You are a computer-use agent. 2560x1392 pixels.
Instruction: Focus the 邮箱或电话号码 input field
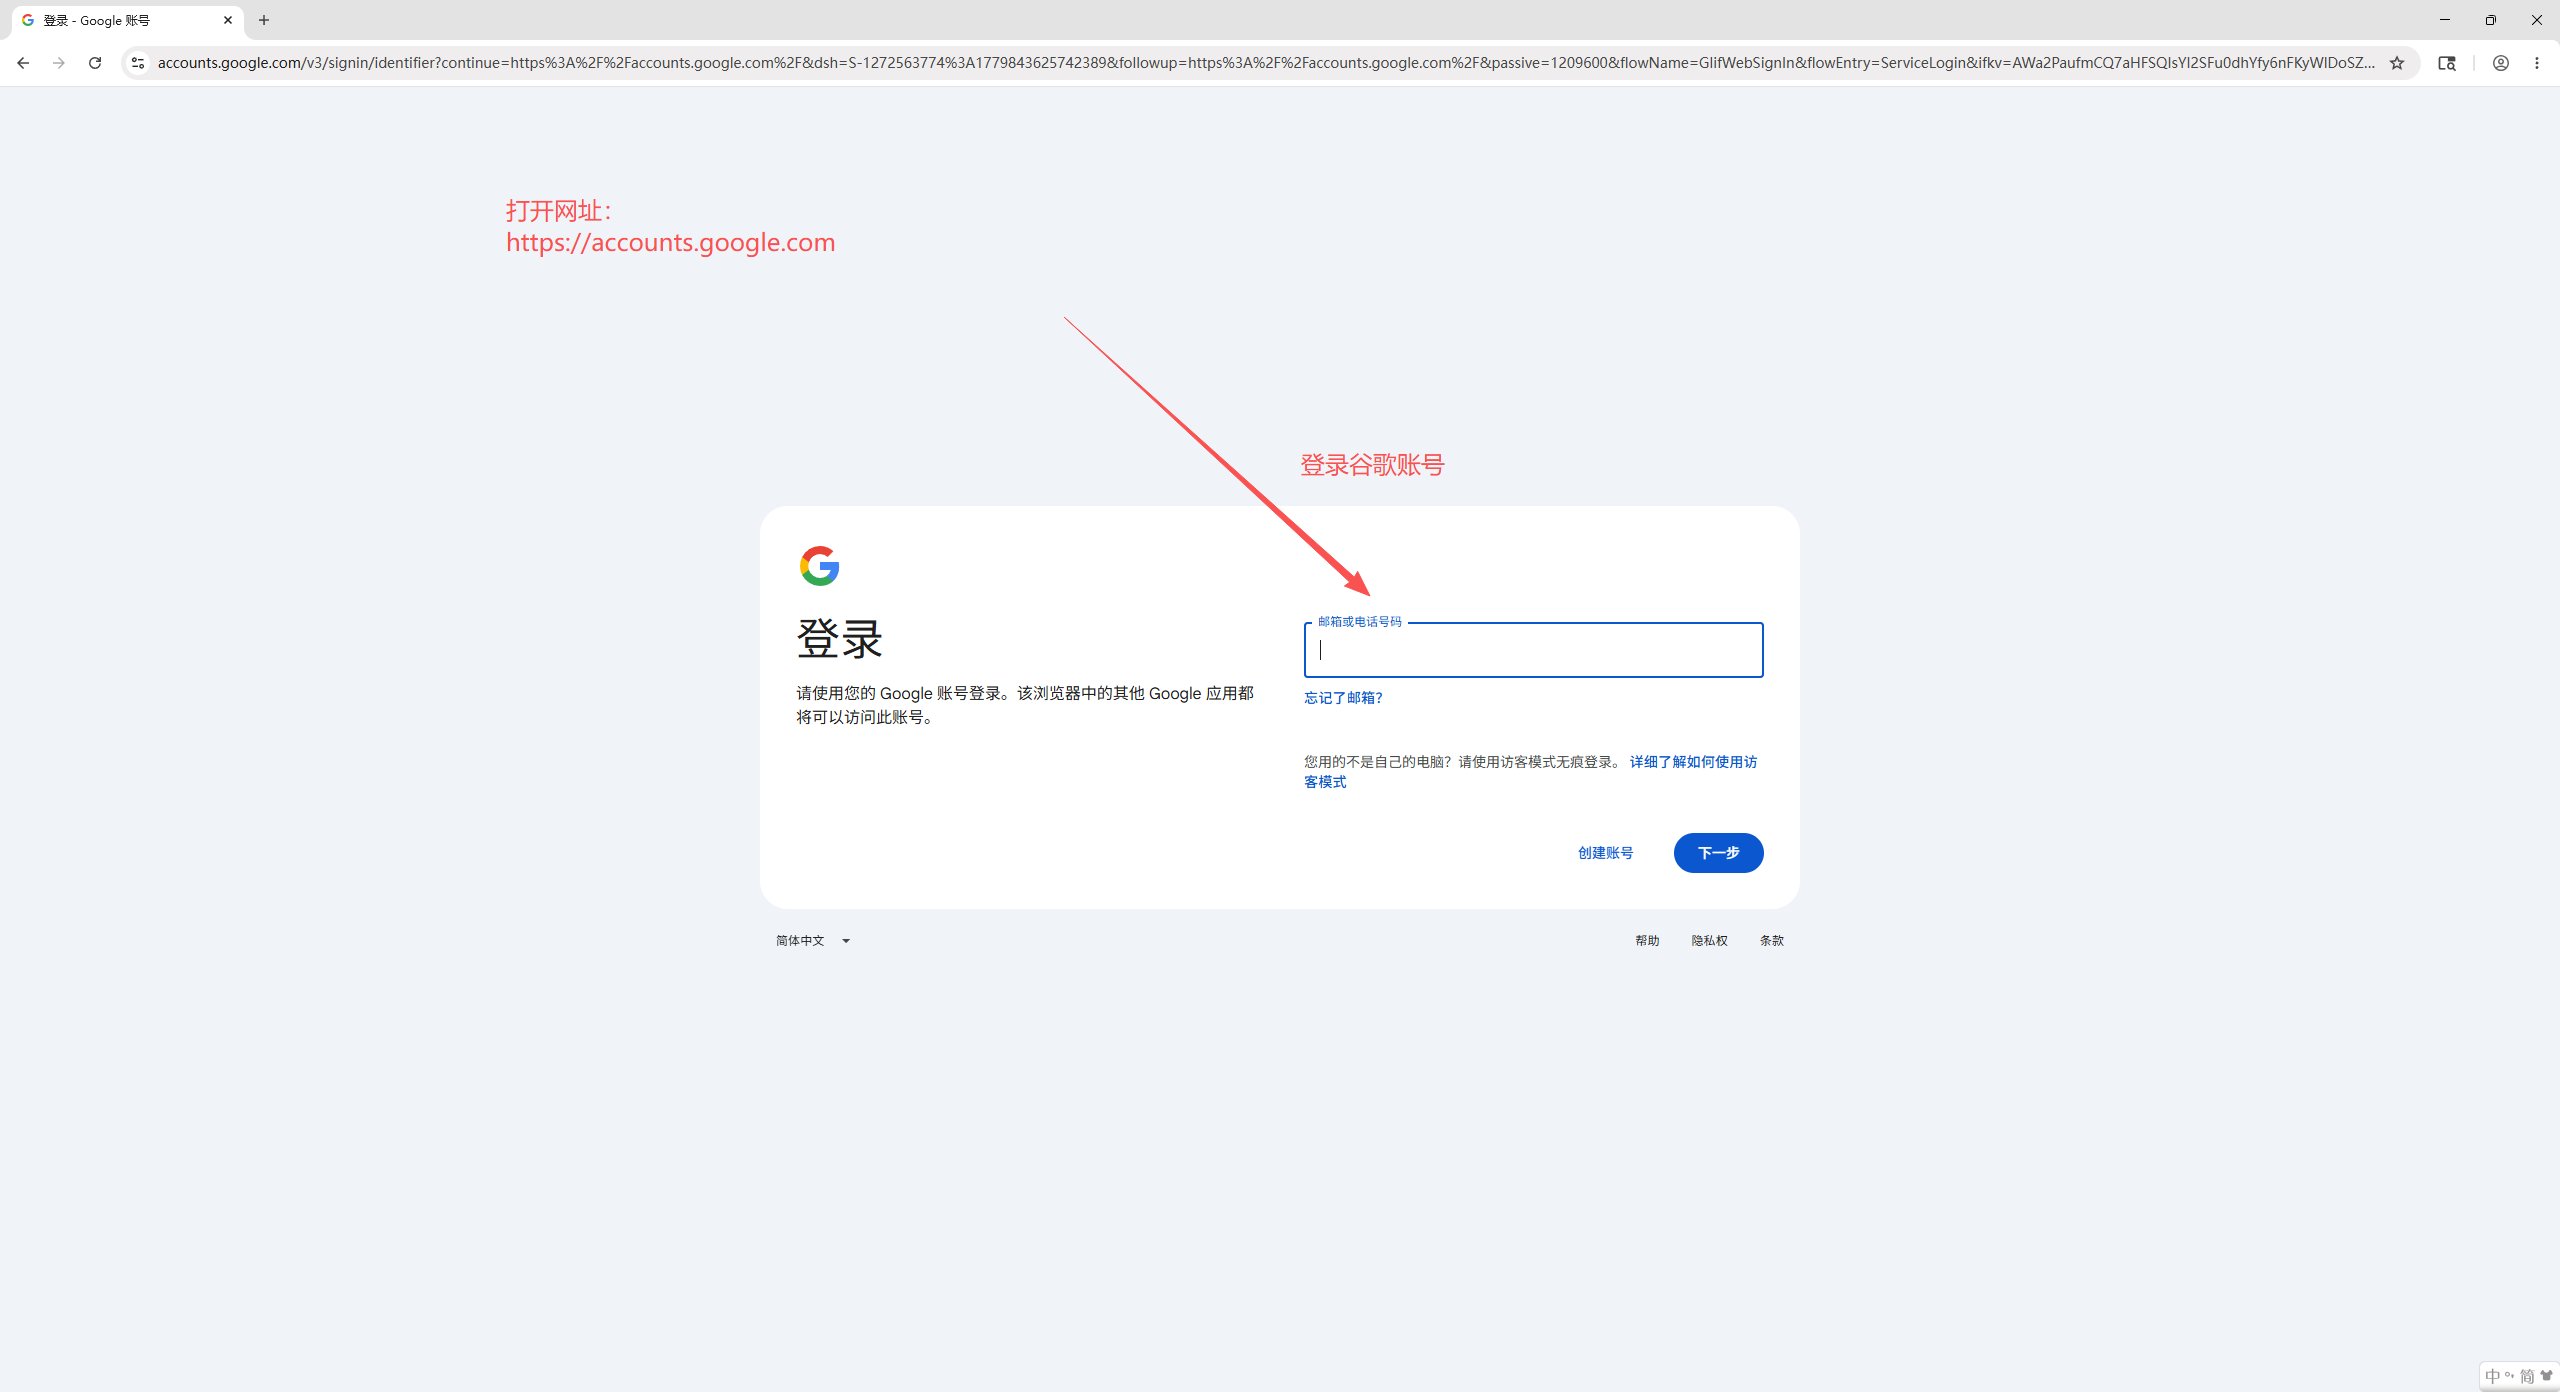click(1533, 650)
